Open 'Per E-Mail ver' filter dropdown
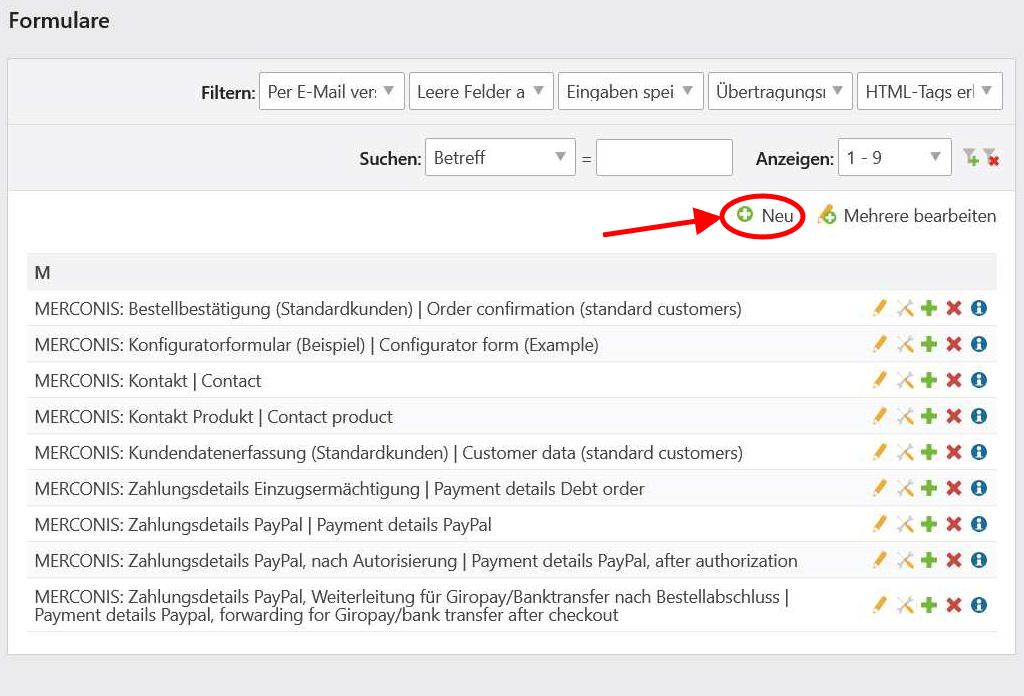The image size is (1024, 696). pos(332,91)
